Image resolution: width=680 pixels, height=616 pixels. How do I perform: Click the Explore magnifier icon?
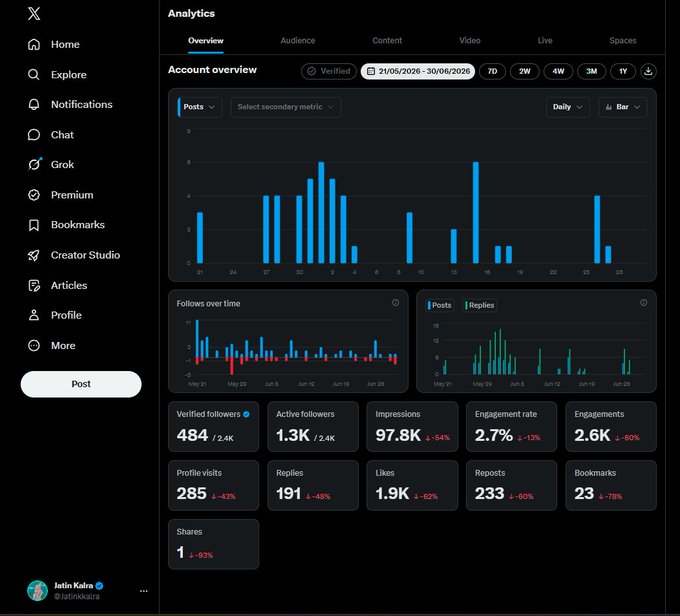click(x=34, y=75)
